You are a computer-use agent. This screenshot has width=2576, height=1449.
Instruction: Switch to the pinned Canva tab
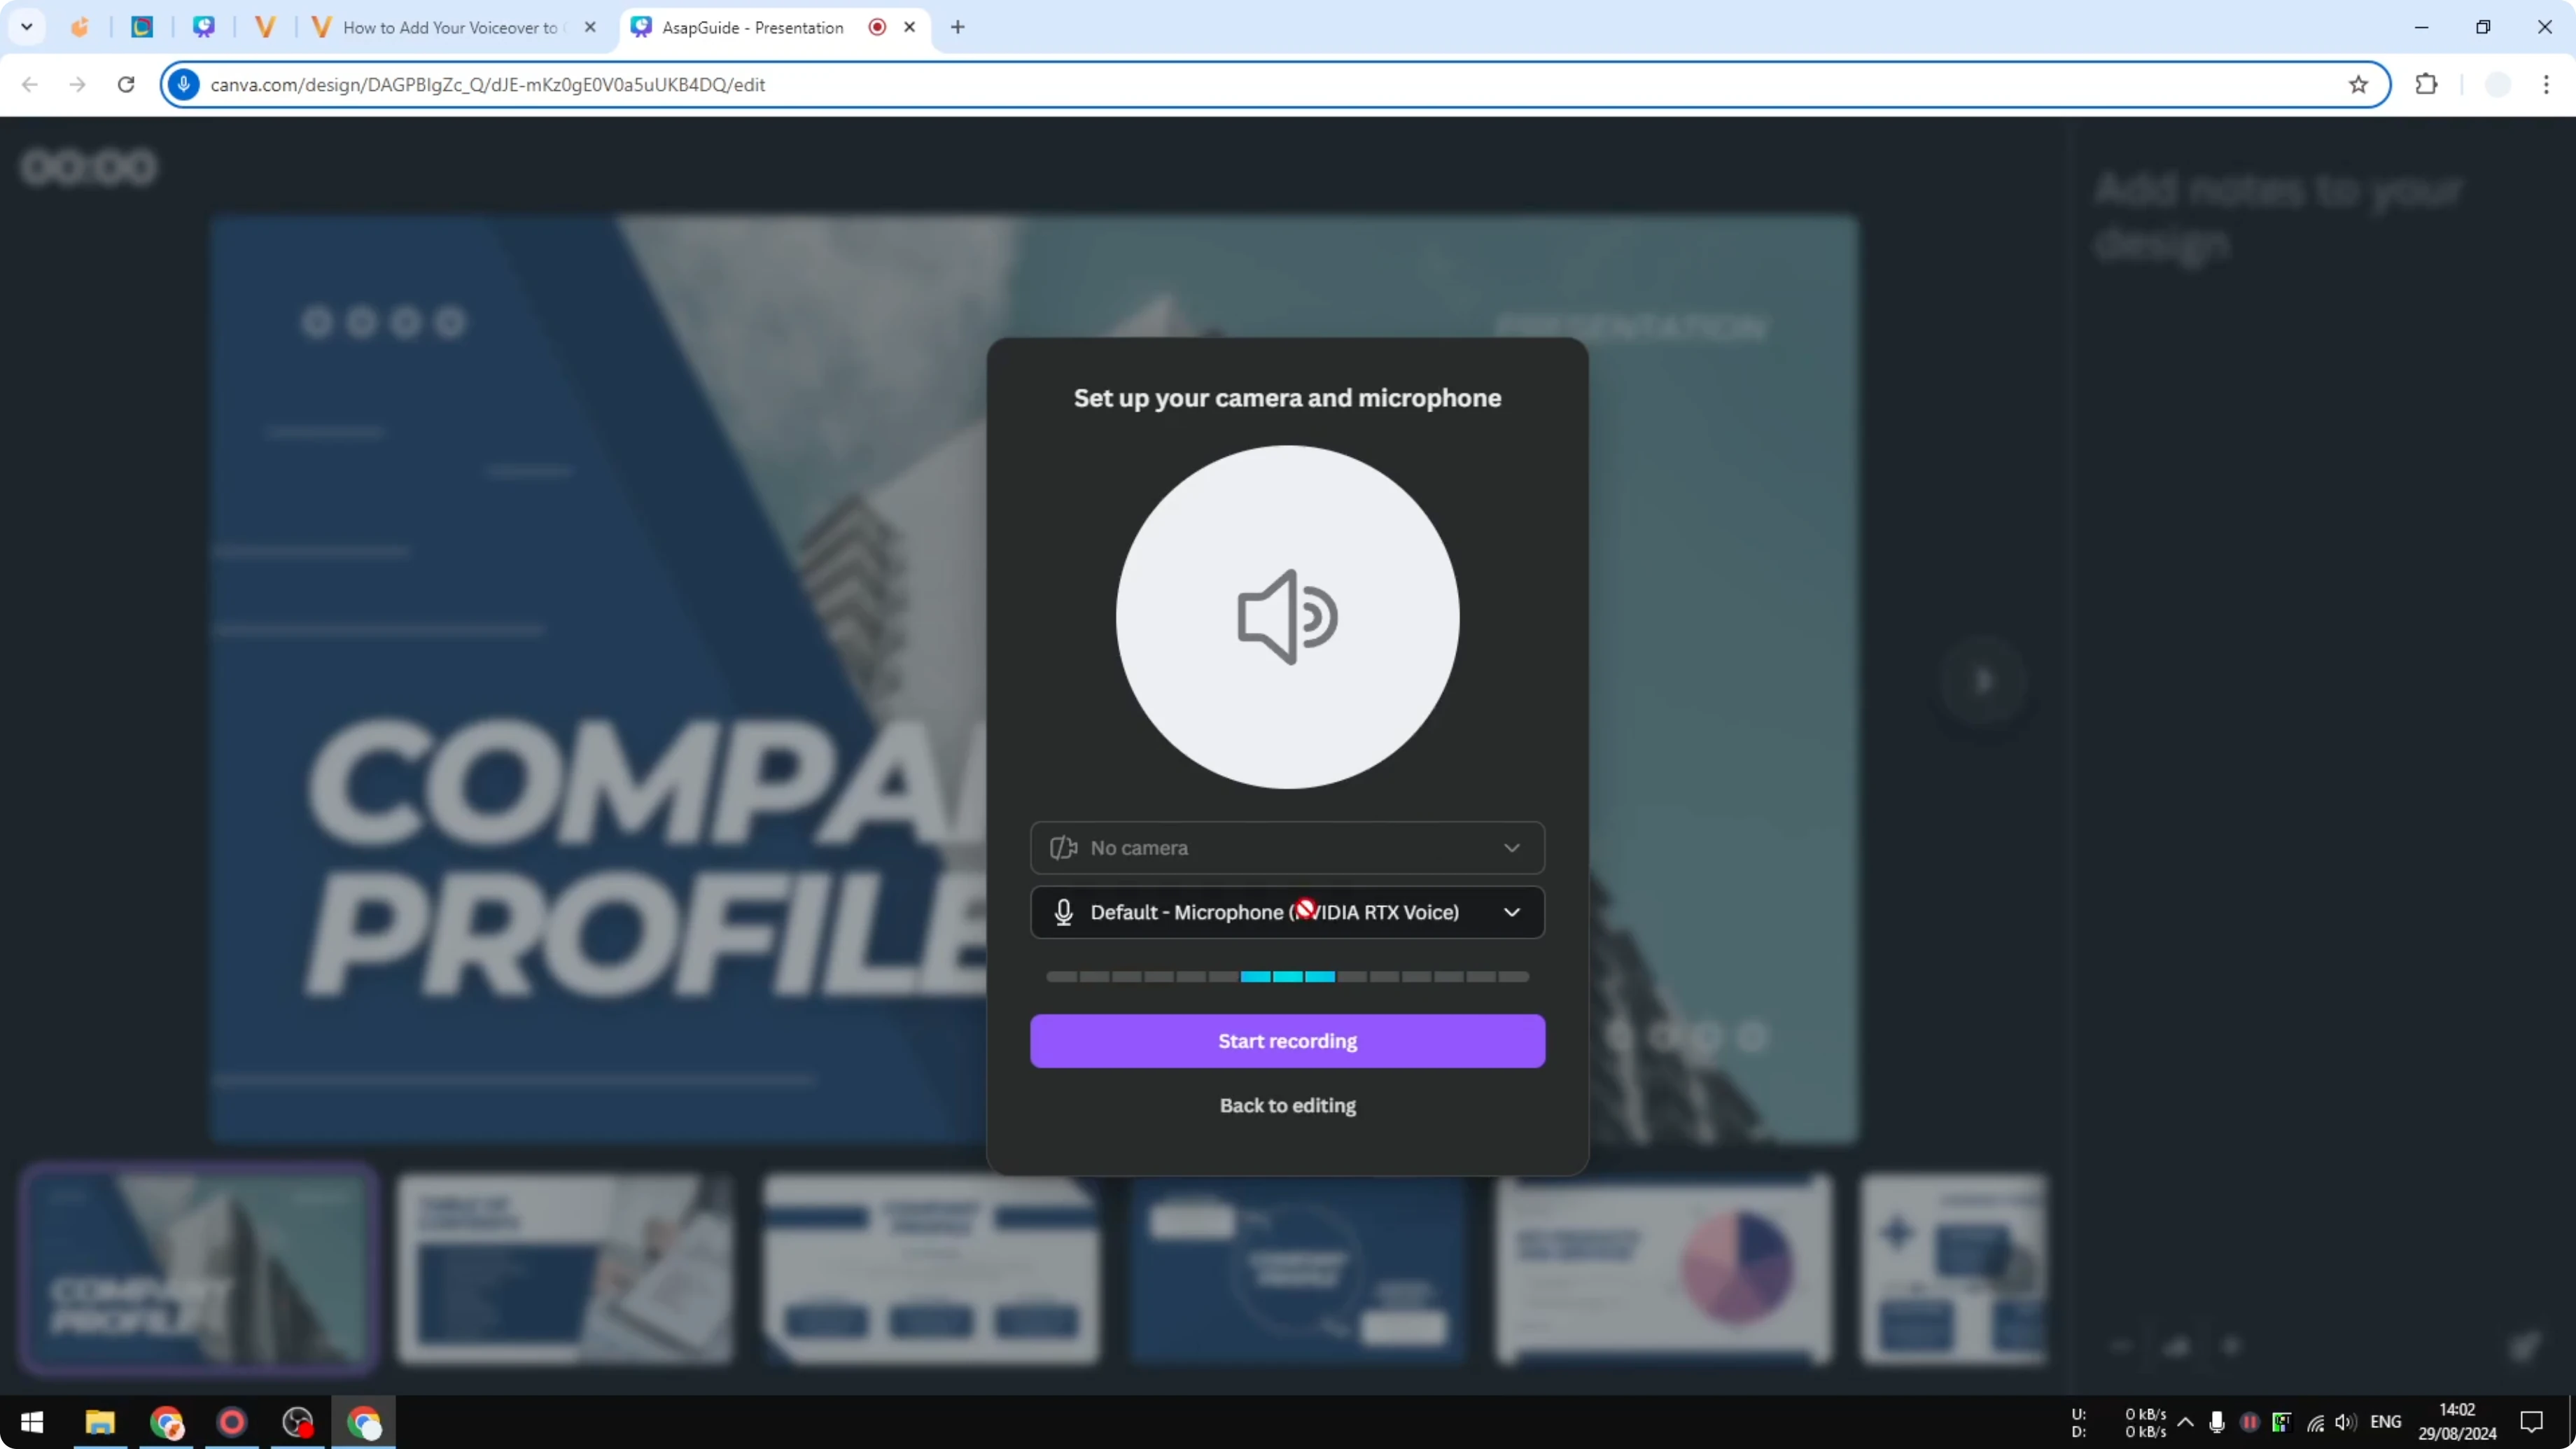pos(204,27)
